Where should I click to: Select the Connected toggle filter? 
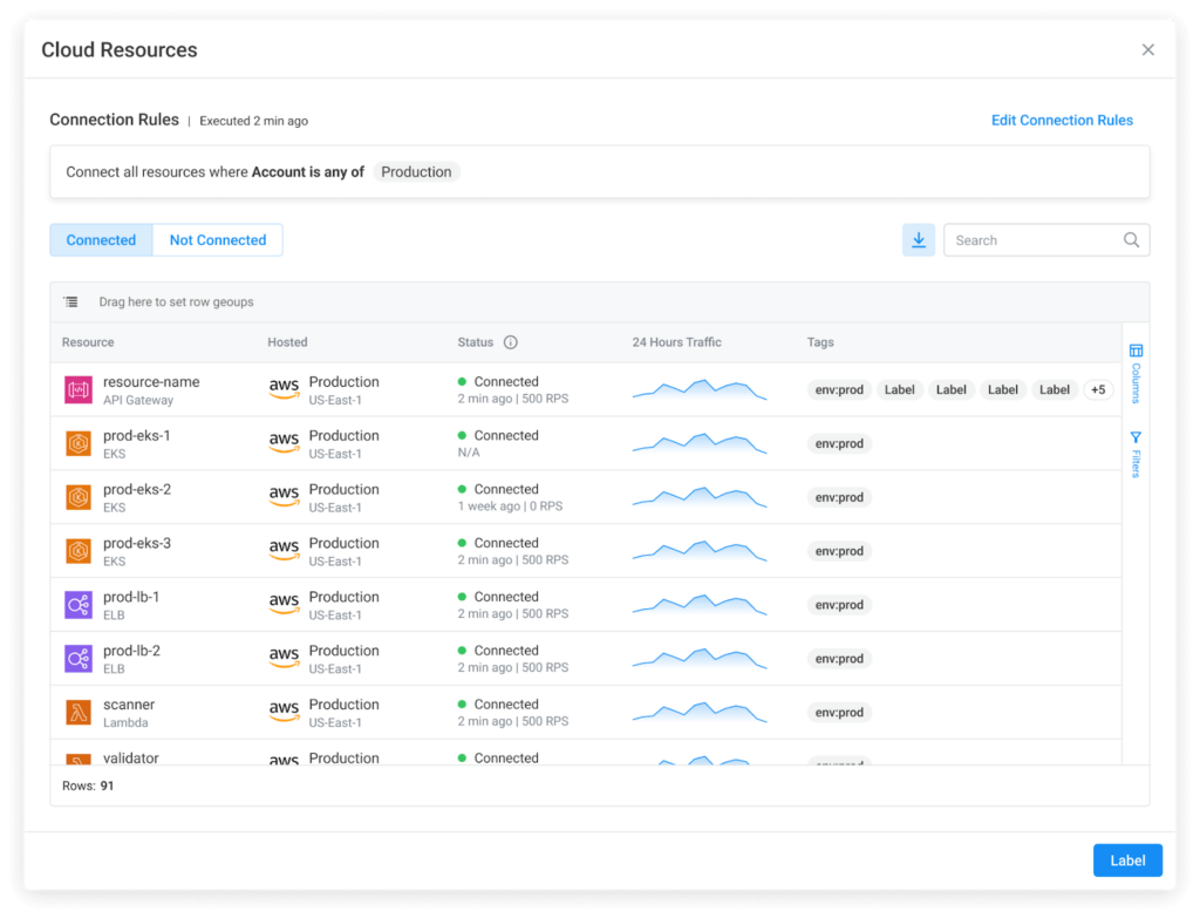(101, 240)
